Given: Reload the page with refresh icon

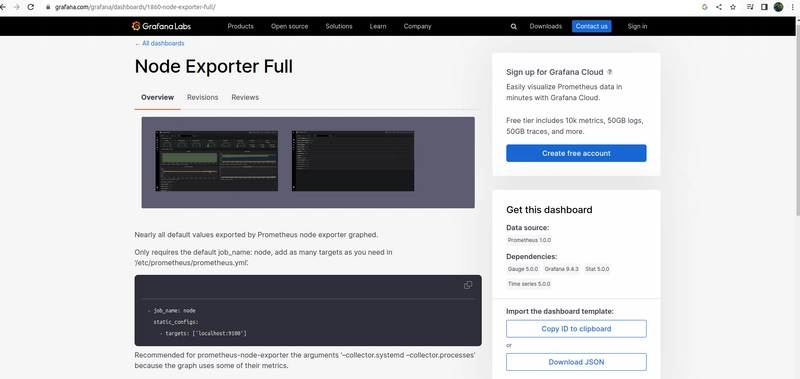Looking at the screenshot, I should [x=31, y=7].
